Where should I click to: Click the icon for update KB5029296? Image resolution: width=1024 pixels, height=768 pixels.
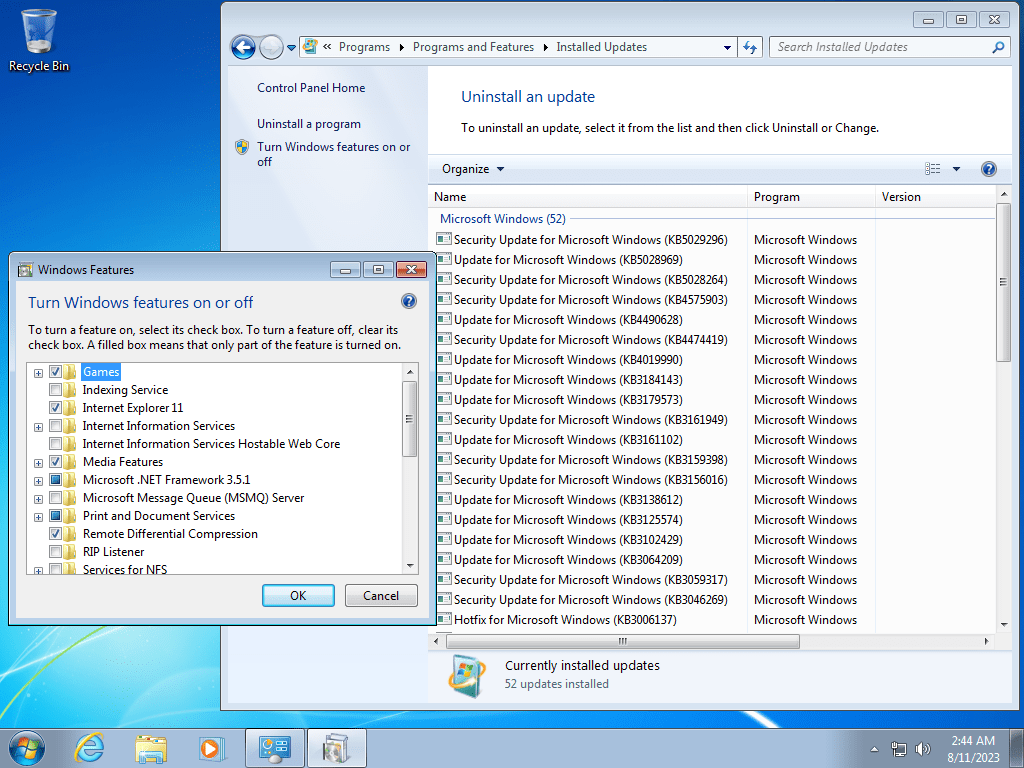pos(444,240)
